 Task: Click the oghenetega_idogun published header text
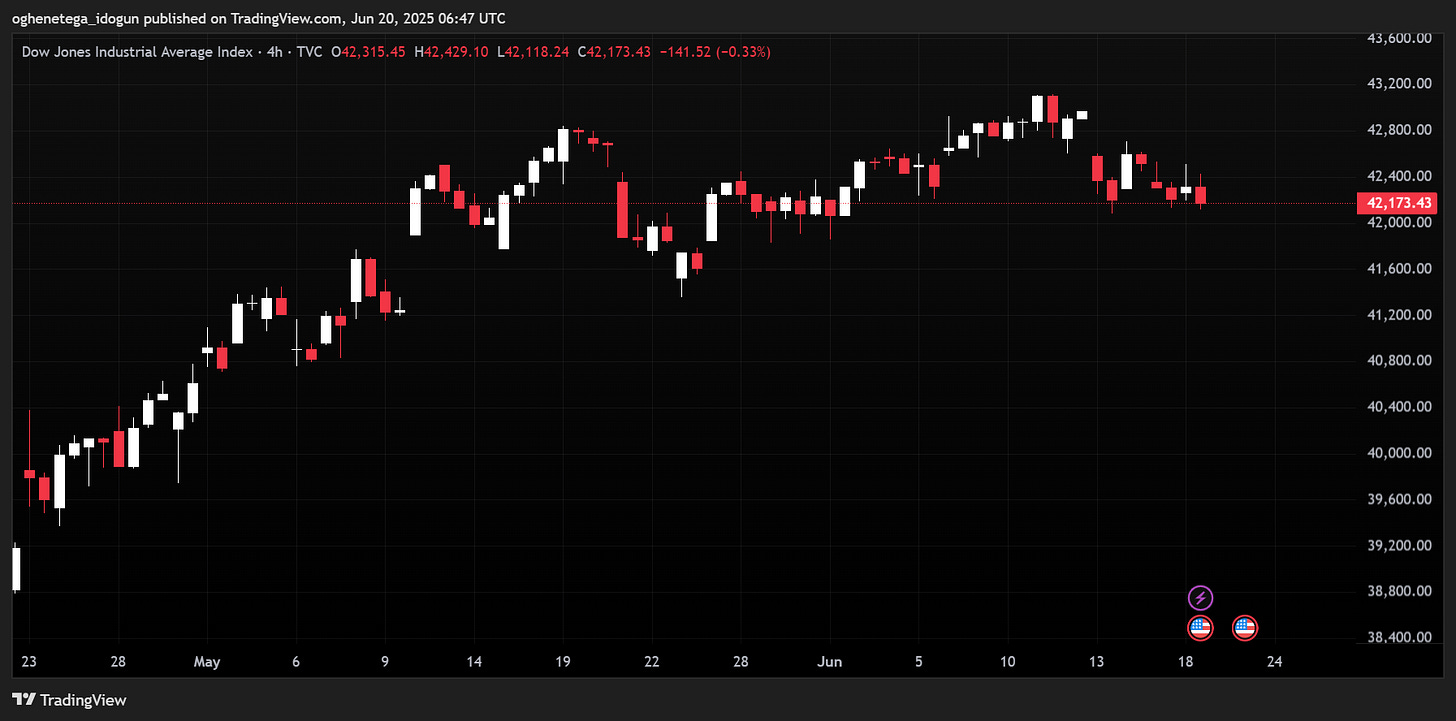[258, 18]
